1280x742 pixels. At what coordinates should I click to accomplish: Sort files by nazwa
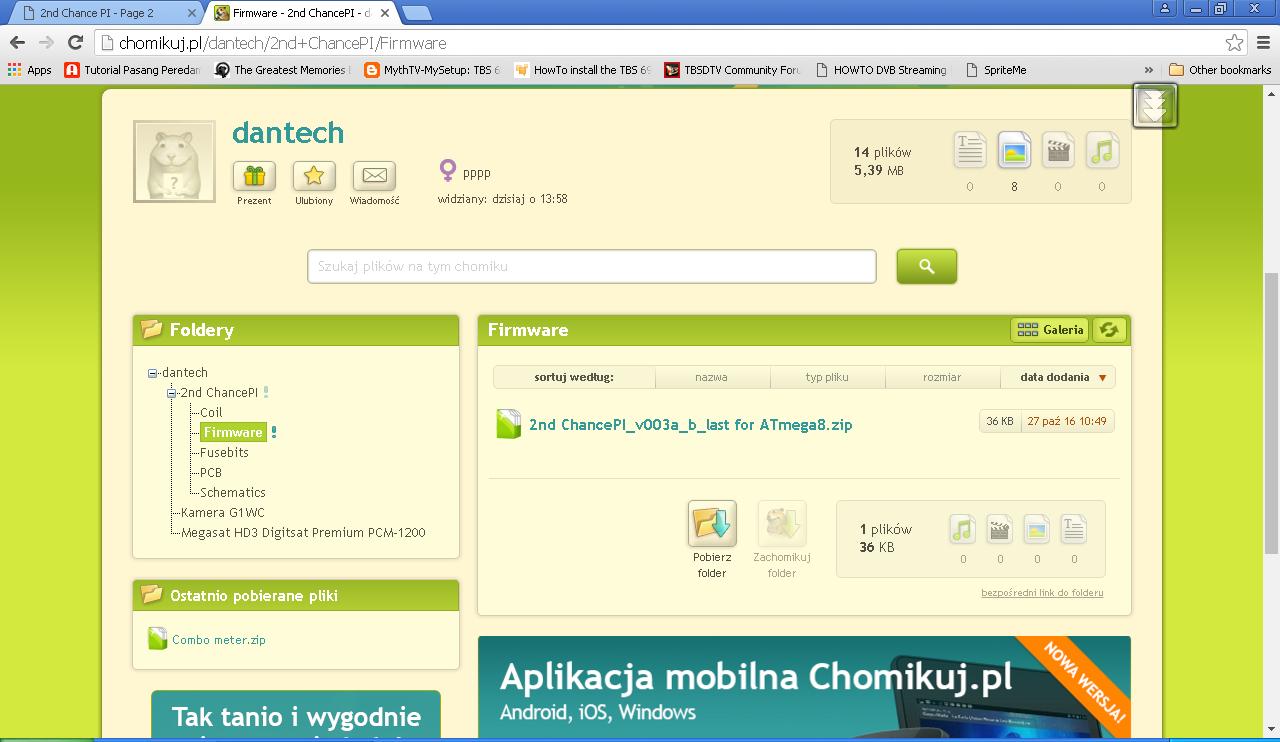(x=712, y=377)
